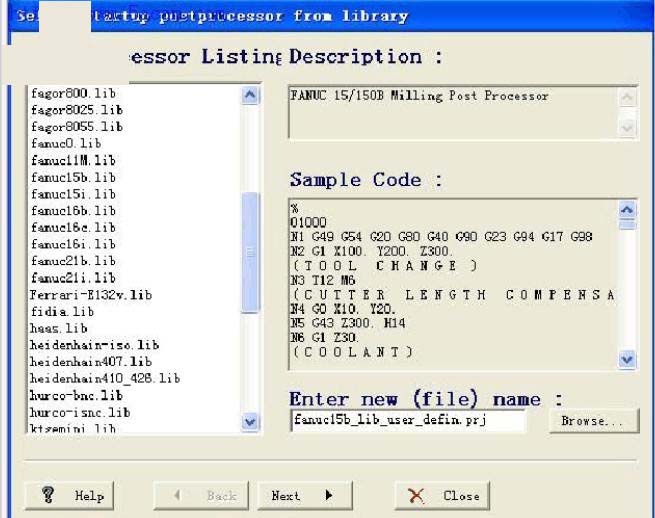Select fanuc11M.lib in the list
Image resolution: width=655 pixels, height=518 pixels.
(73, 160)
